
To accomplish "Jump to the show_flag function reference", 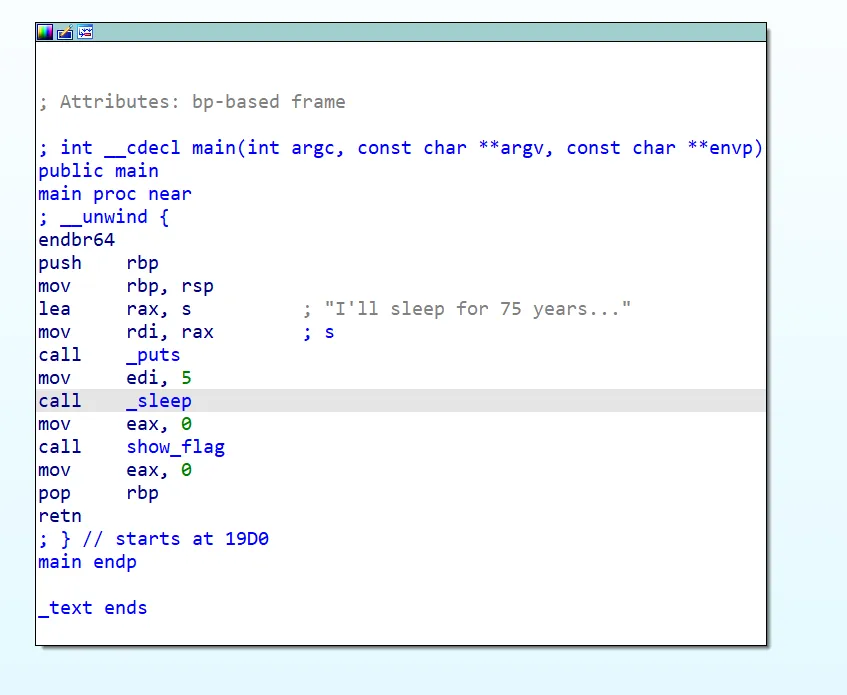I will click(x=175, y=447).
